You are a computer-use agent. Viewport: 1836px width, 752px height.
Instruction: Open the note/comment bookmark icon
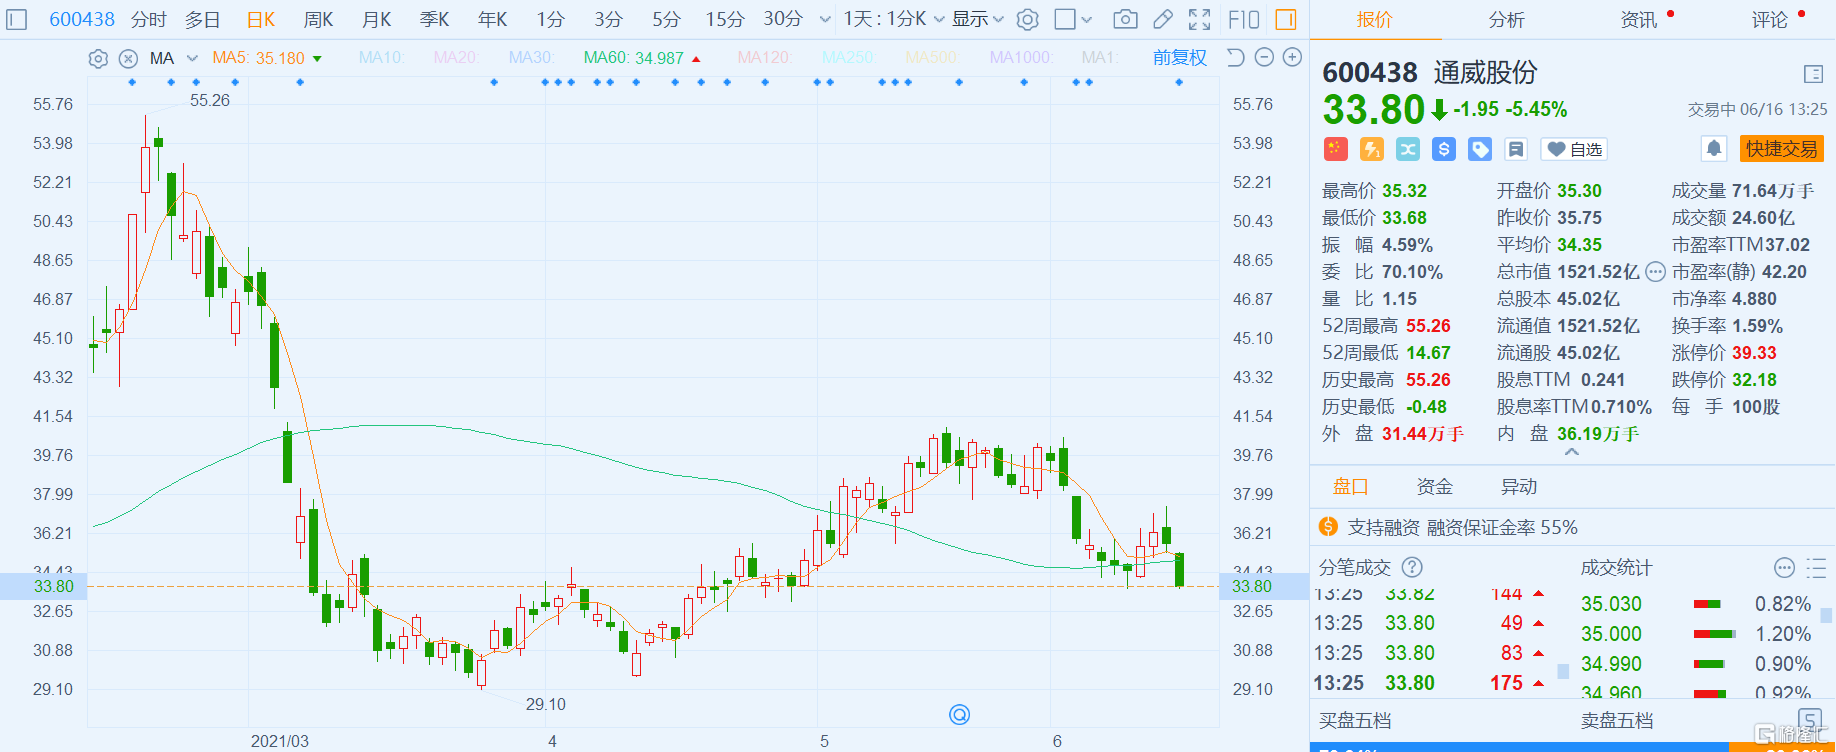pyautogui.click(x=1516, y=149)
